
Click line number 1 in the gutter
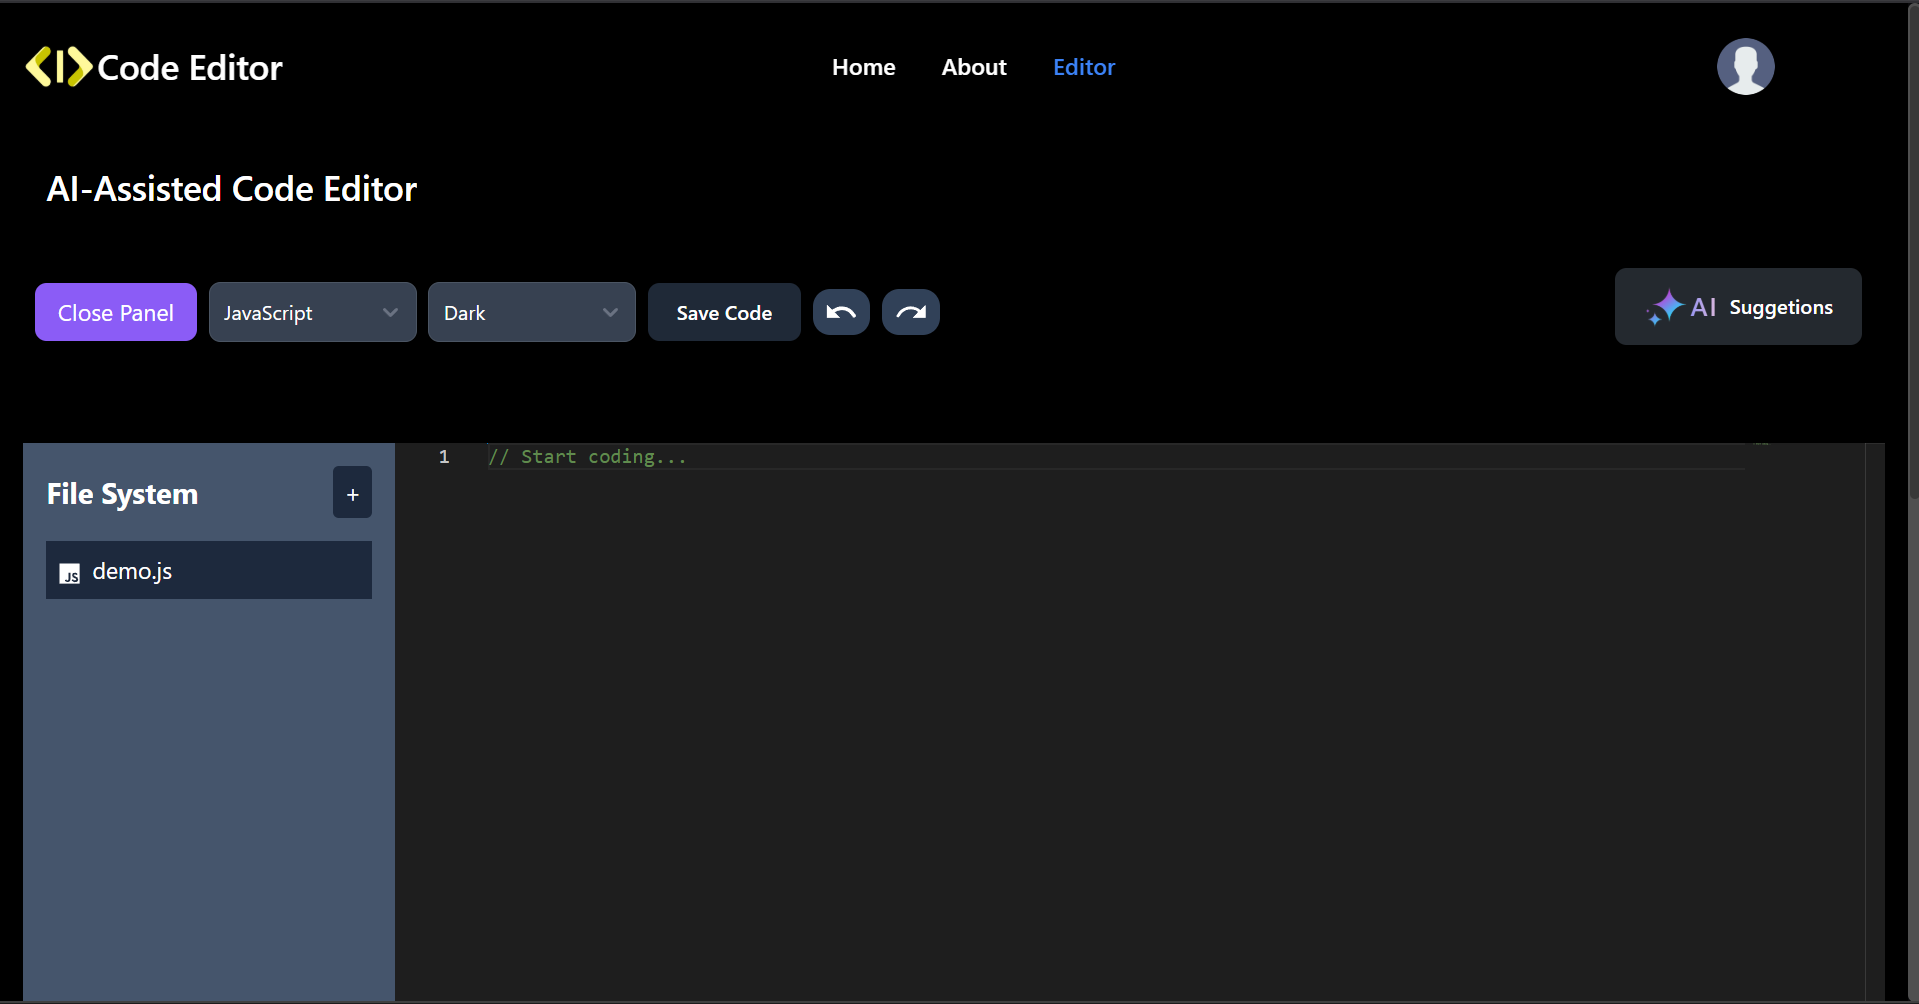[444, 457]
